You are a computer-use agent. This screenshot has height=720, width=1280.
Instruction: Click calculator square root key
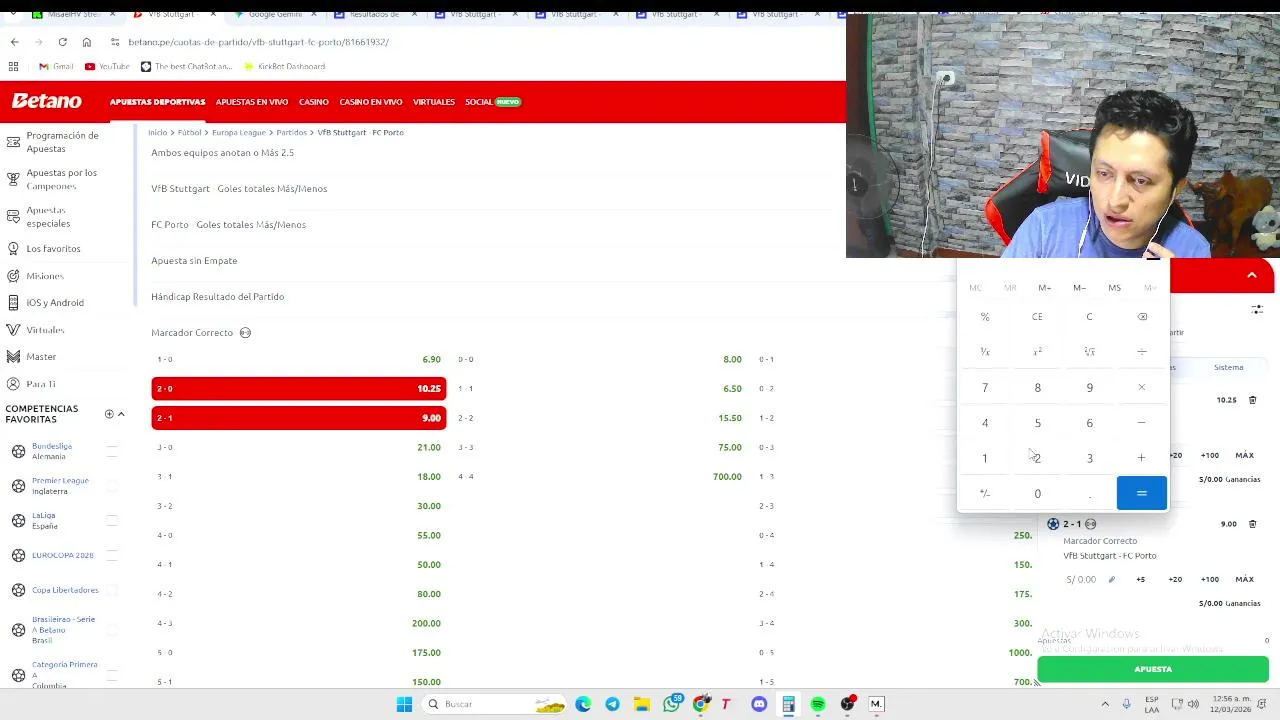[x=1089, y=352]
